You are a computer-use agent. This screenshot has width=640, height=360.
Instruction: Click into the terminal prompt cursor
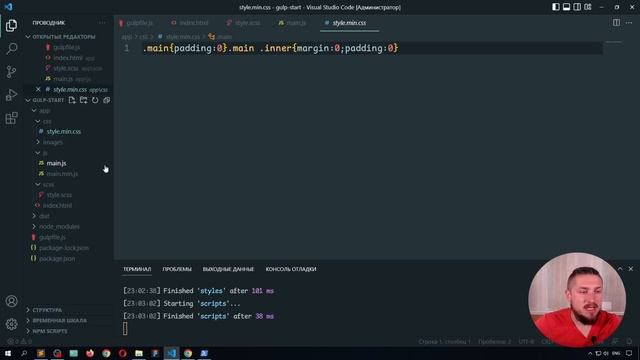point(125,329)
